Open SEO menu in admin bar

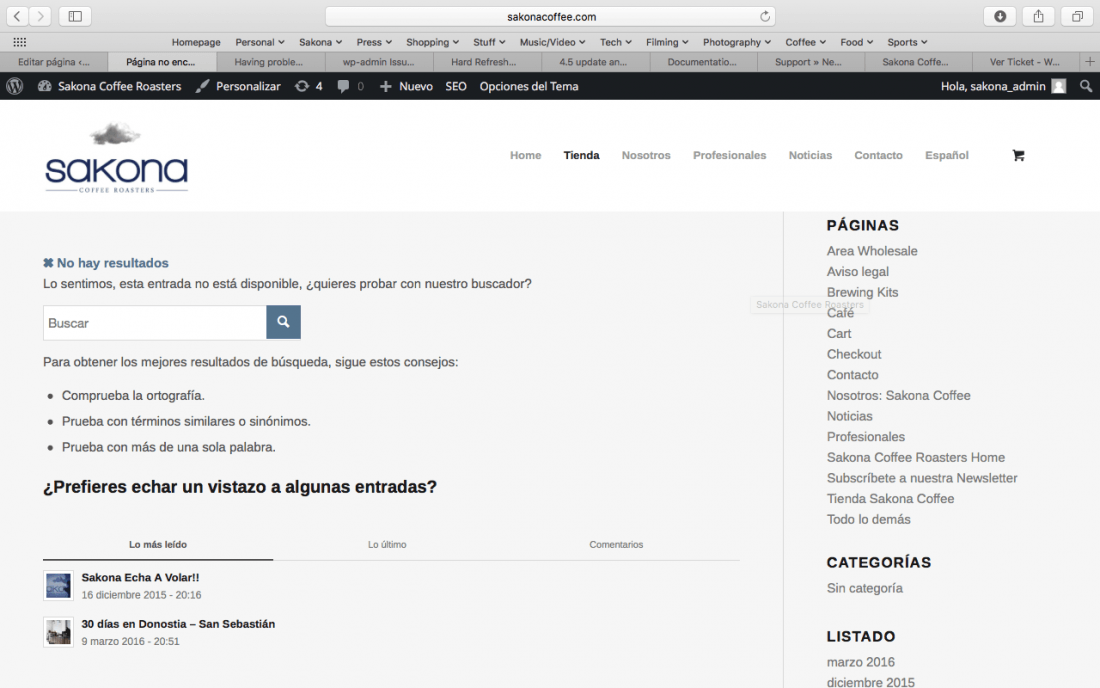point(456,86)
